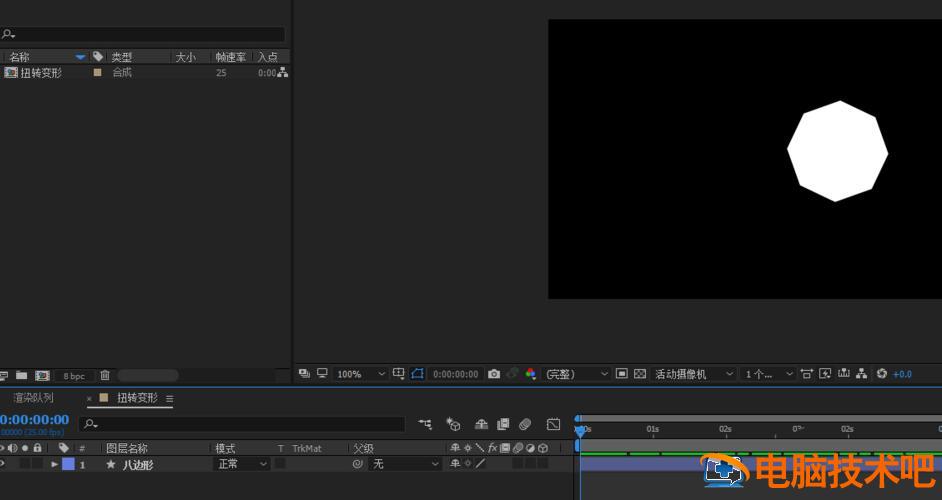Image resolution: width=942 pixels, height=500 pixels.
Task: Toggle region of interest in the viewer
Action: point(418,374)
